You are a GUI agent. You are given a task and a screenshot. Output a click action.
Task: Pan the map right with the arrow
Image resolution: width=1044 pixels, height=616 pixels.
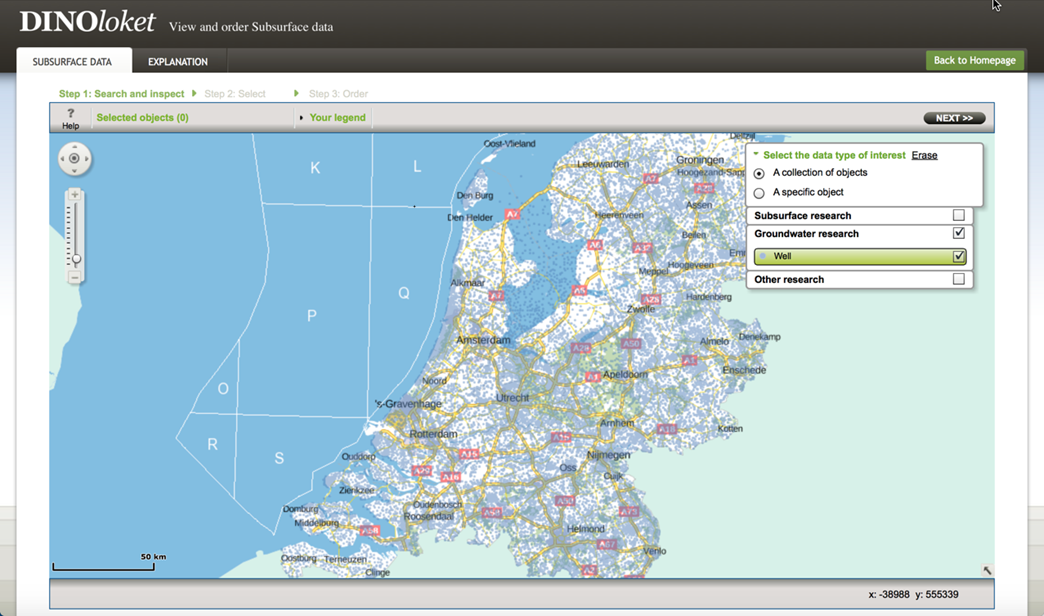86,158
